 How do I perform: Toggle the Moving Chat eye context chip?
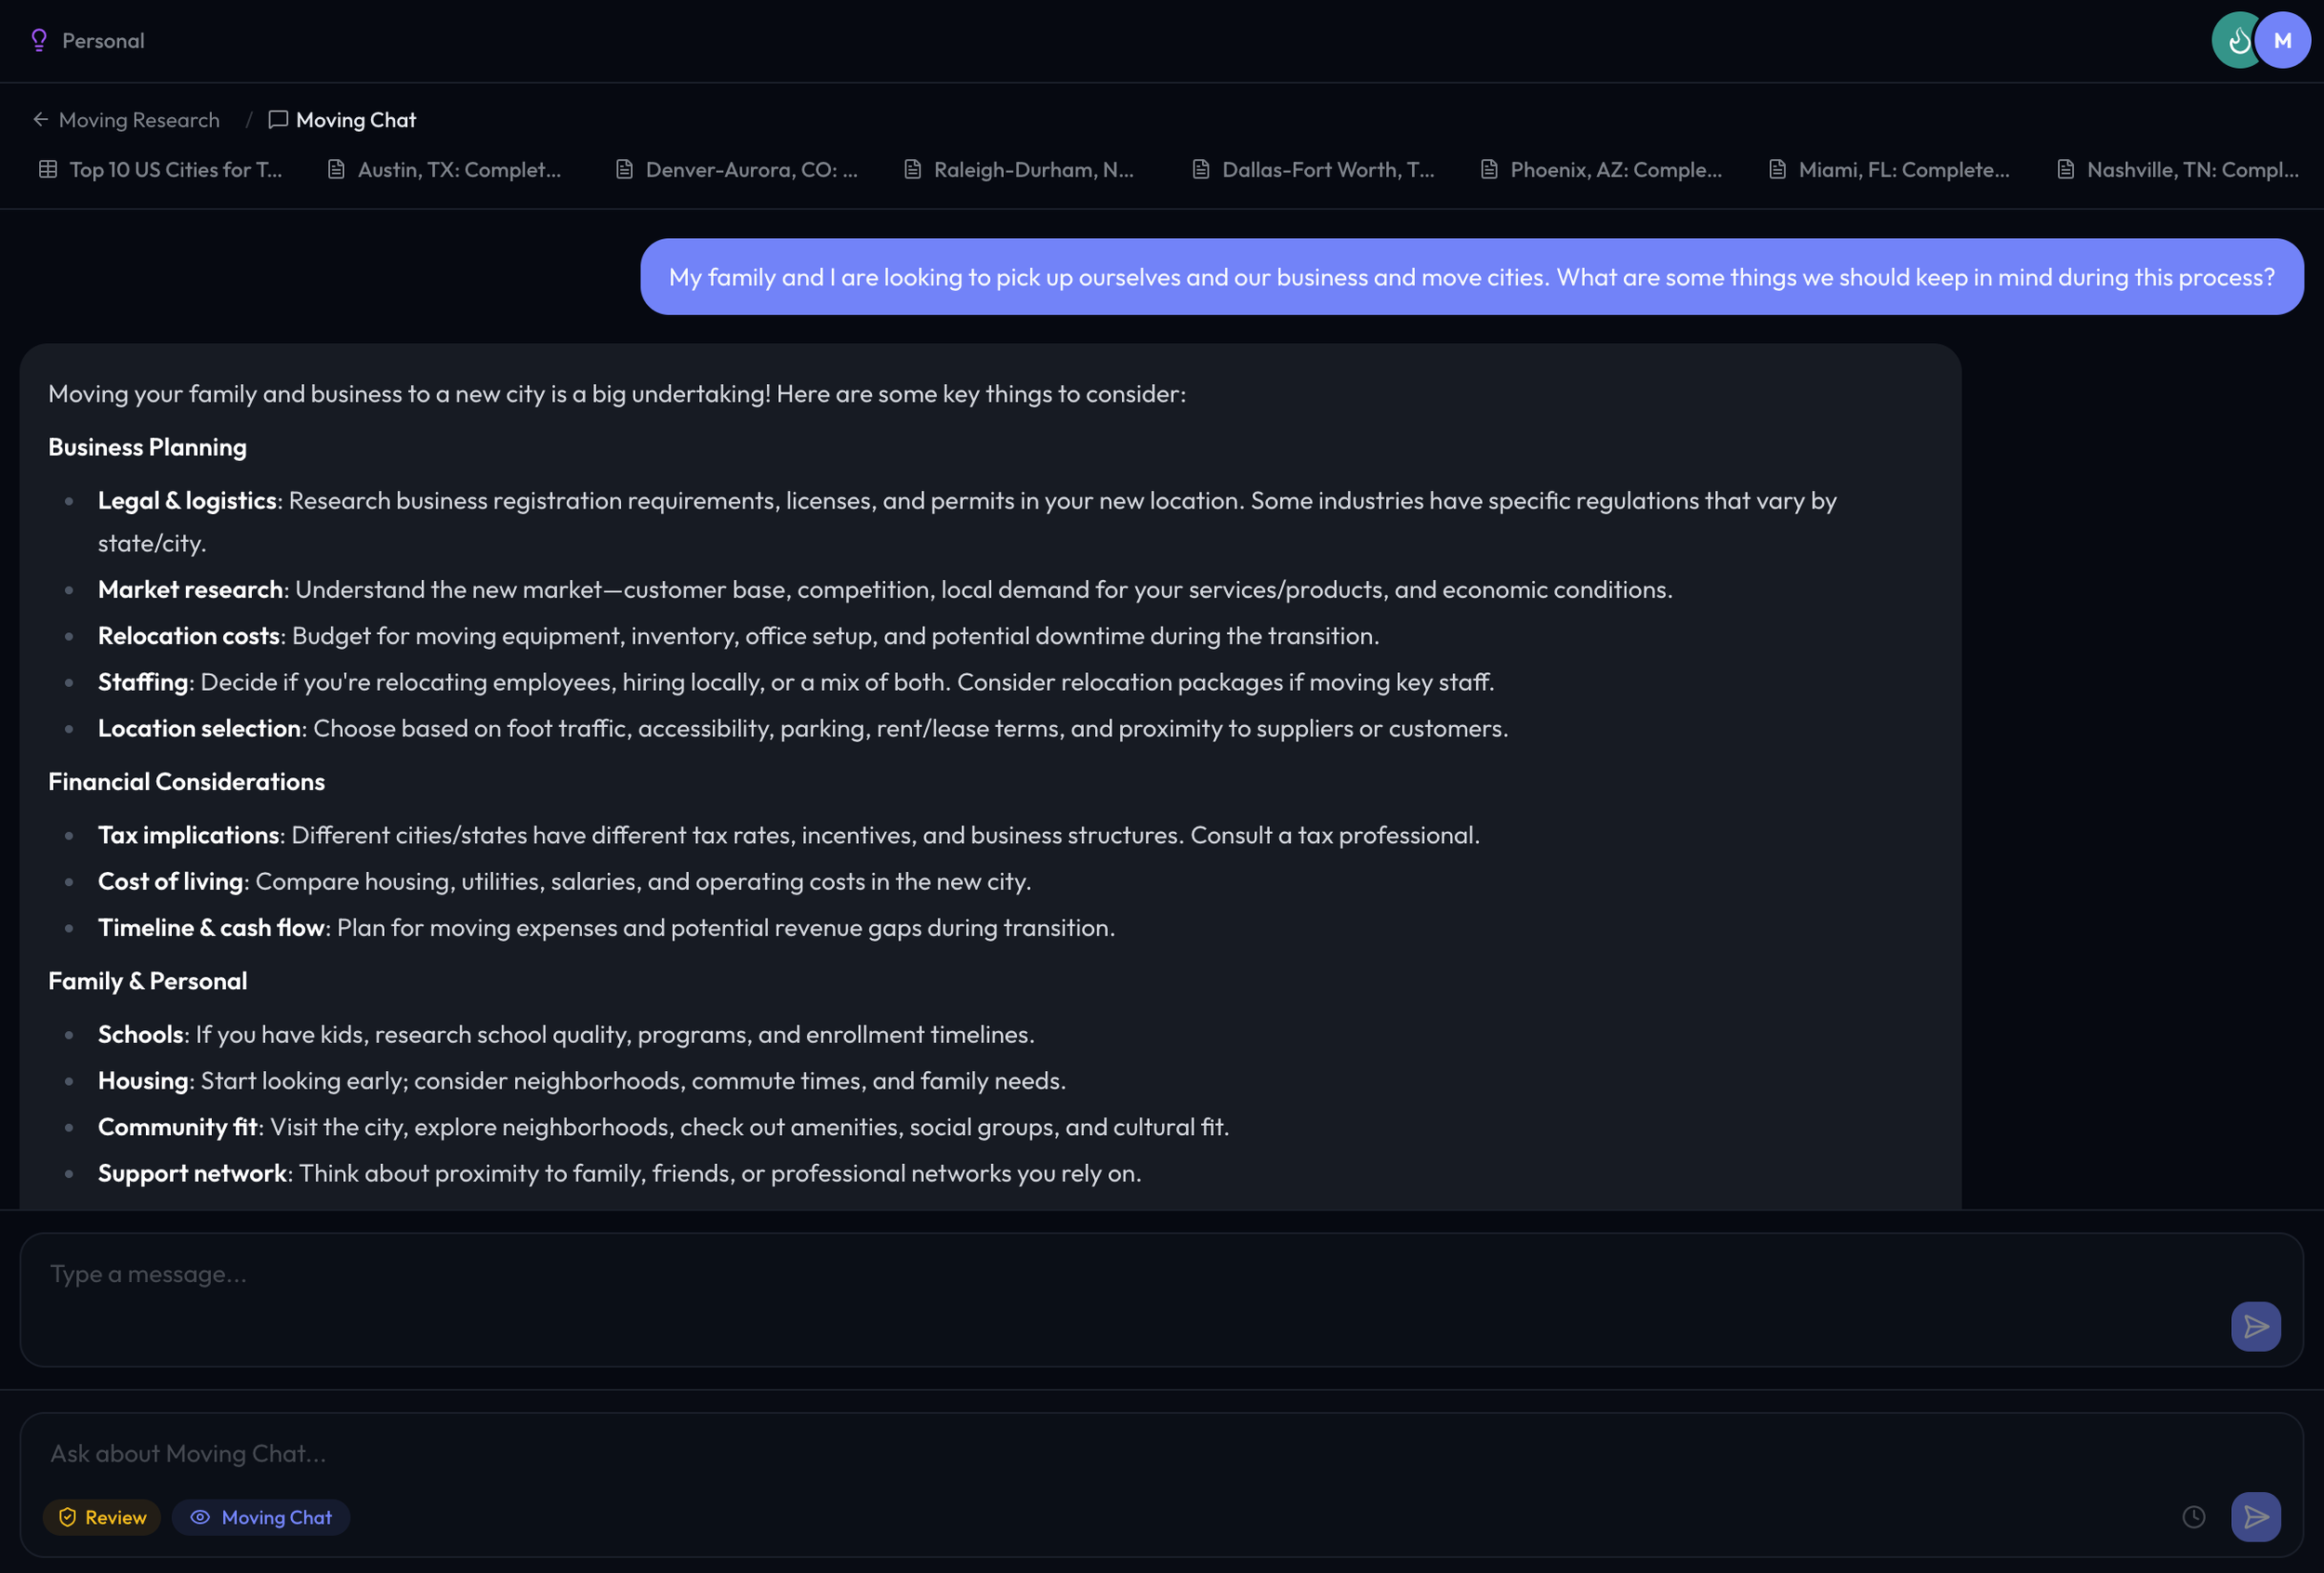261,1517
